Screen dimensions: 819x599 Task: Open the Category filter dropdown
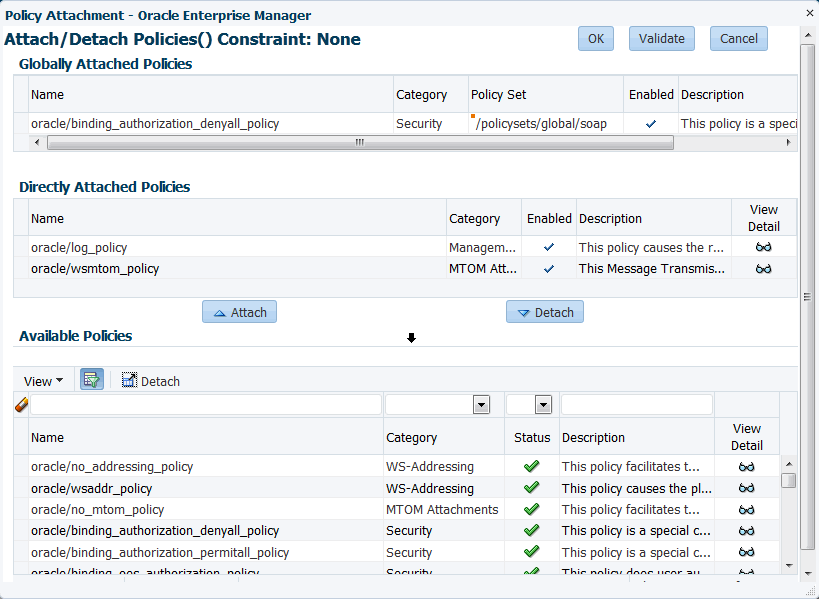tap(481, 405)
